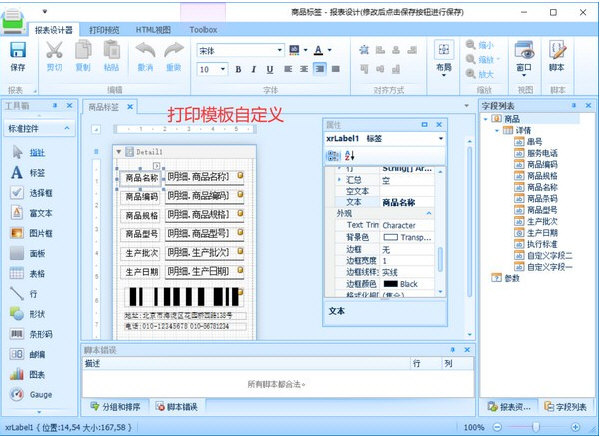Toggle Underline formatting button
The image size is (600, 437).
[x=270, y=69]
